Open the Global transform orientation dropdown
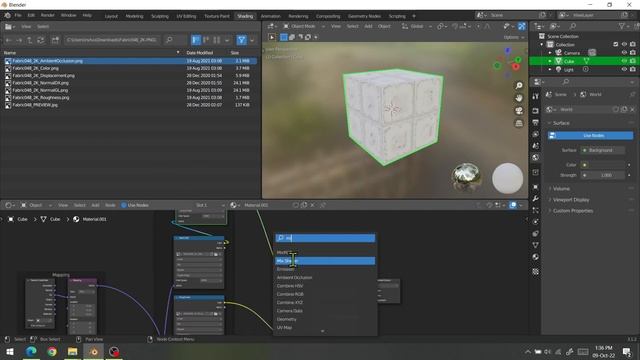Viewport: 640px width, 360px height. pos(416,26)
